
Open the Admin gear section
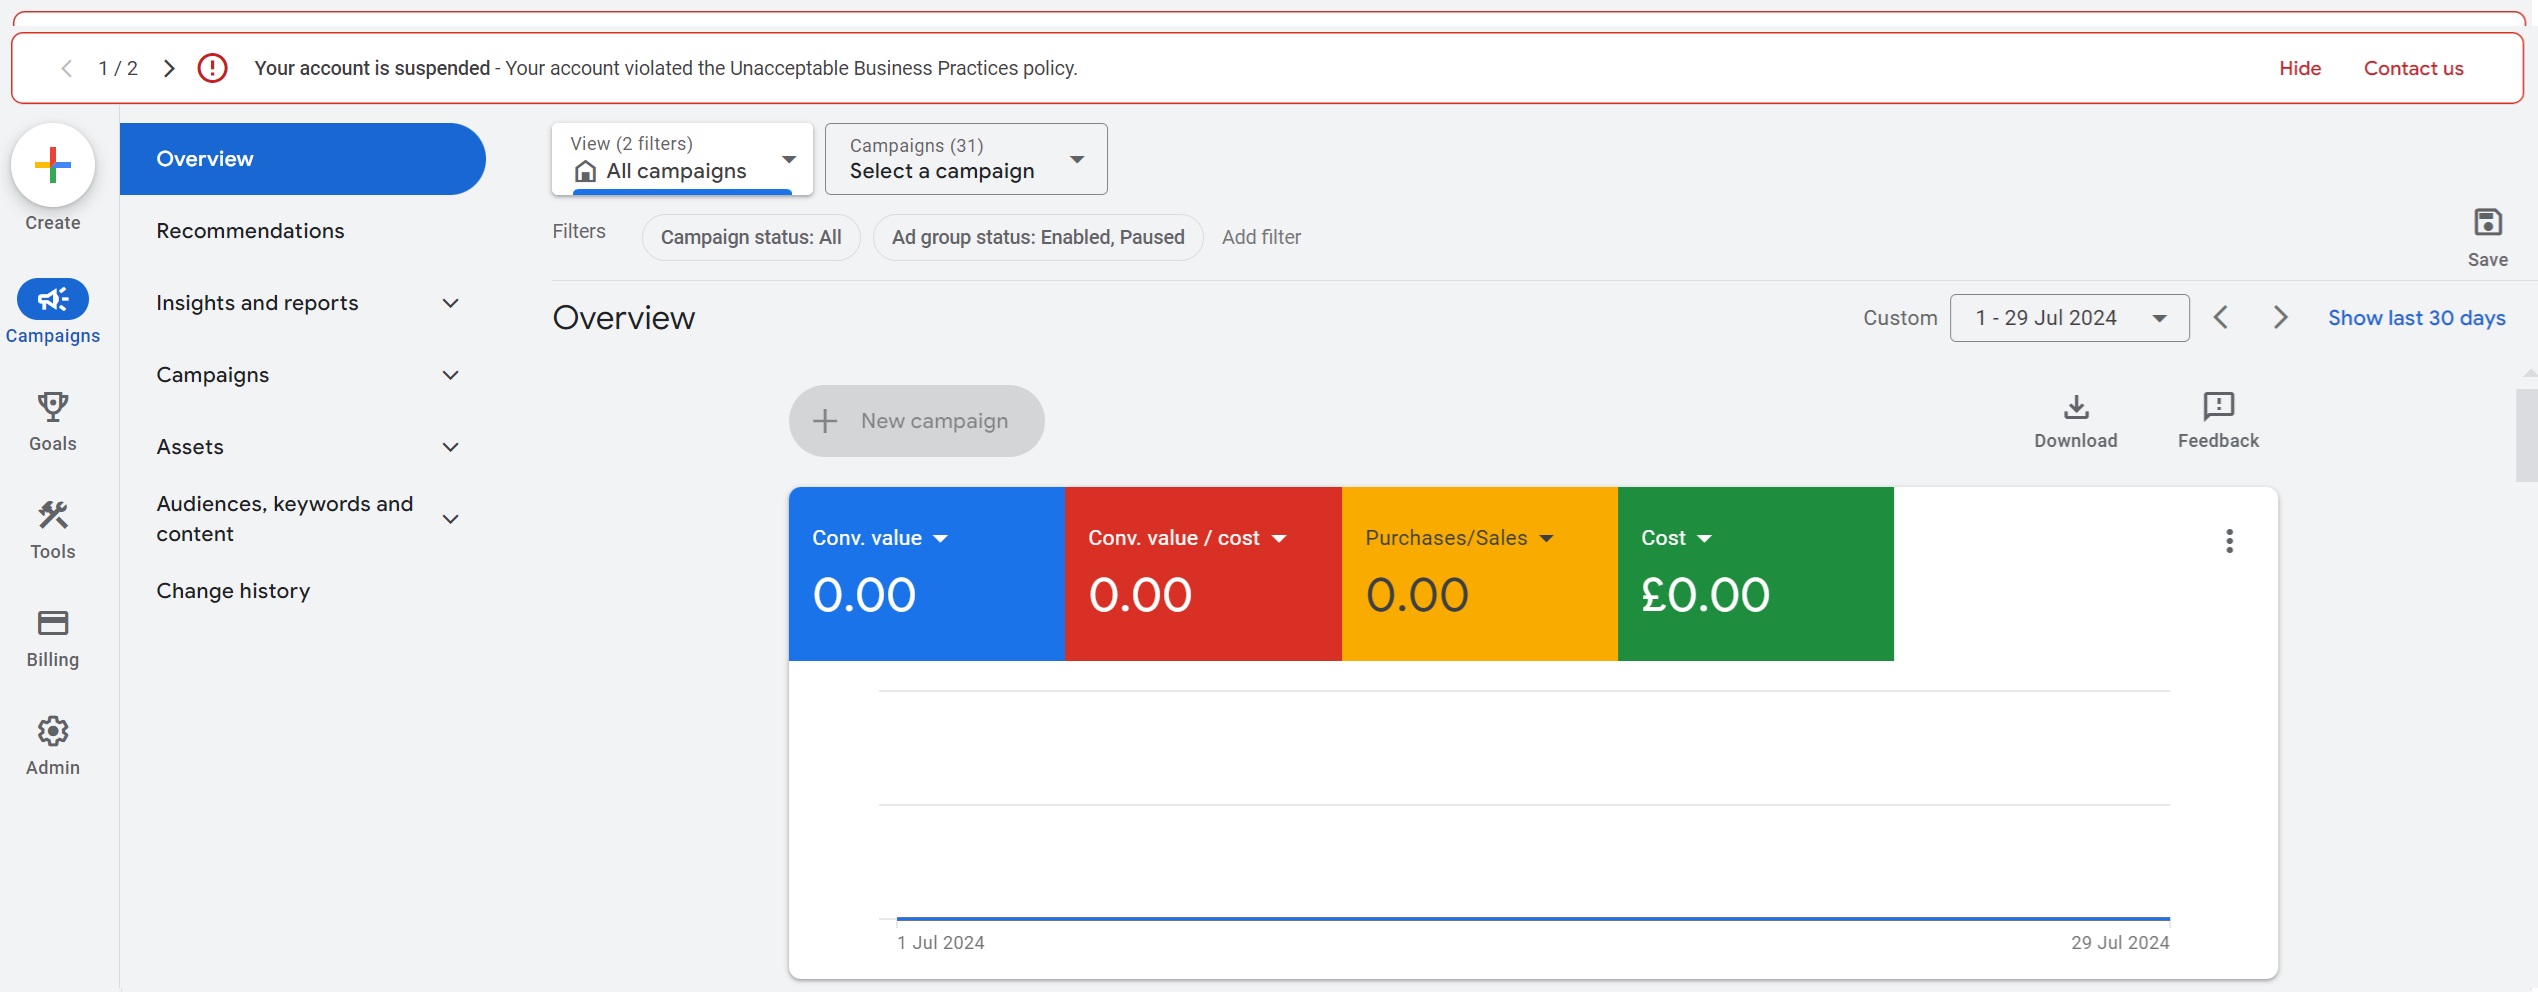[x=53, y=746]
